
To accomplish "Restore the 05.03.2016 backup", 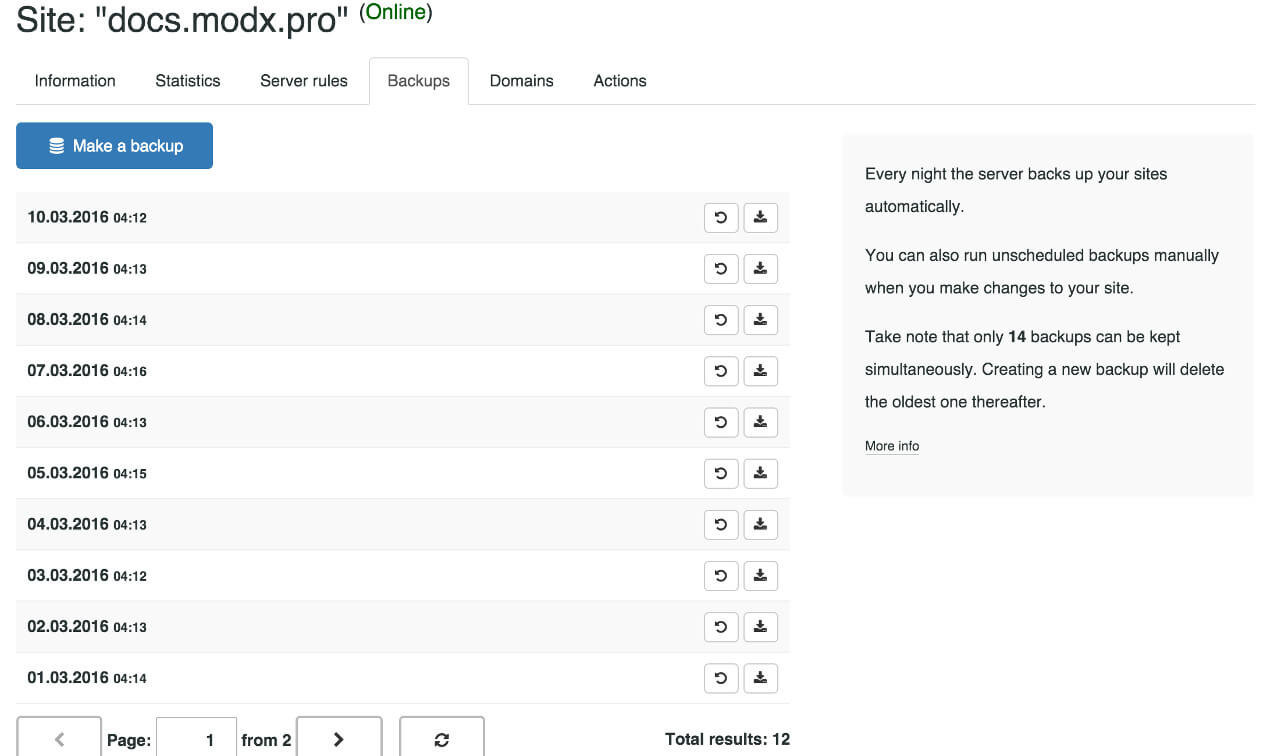I will [721, 473].
